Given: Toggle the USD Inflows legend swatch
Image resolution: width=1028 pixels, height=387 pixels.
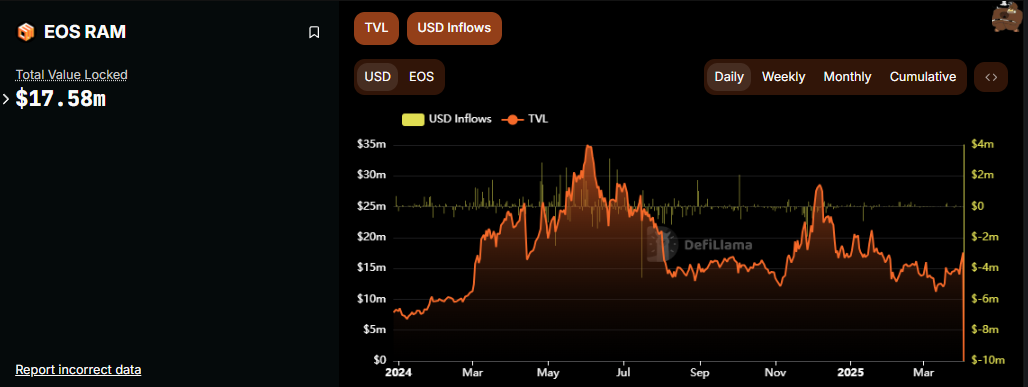Looking at the screenshot, I should click(x=413, y=119).
